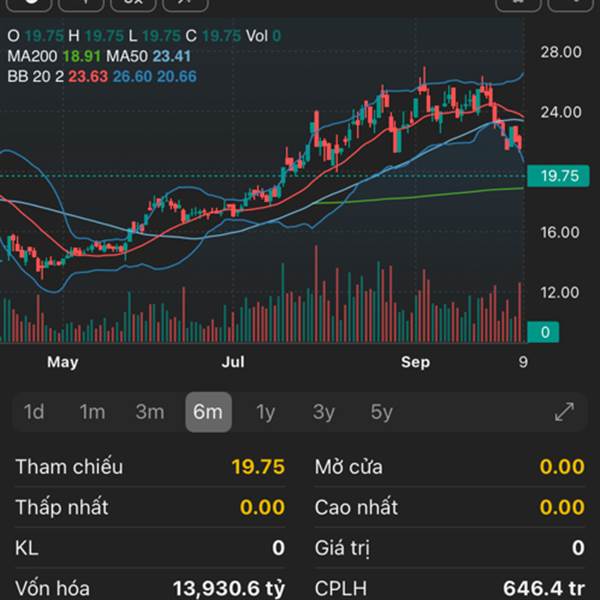Image resolution: width=600 pixels, height=600 pixels.
Task: Tap the green 19.75 price tag on axis
Action: [x=558, y=176]
